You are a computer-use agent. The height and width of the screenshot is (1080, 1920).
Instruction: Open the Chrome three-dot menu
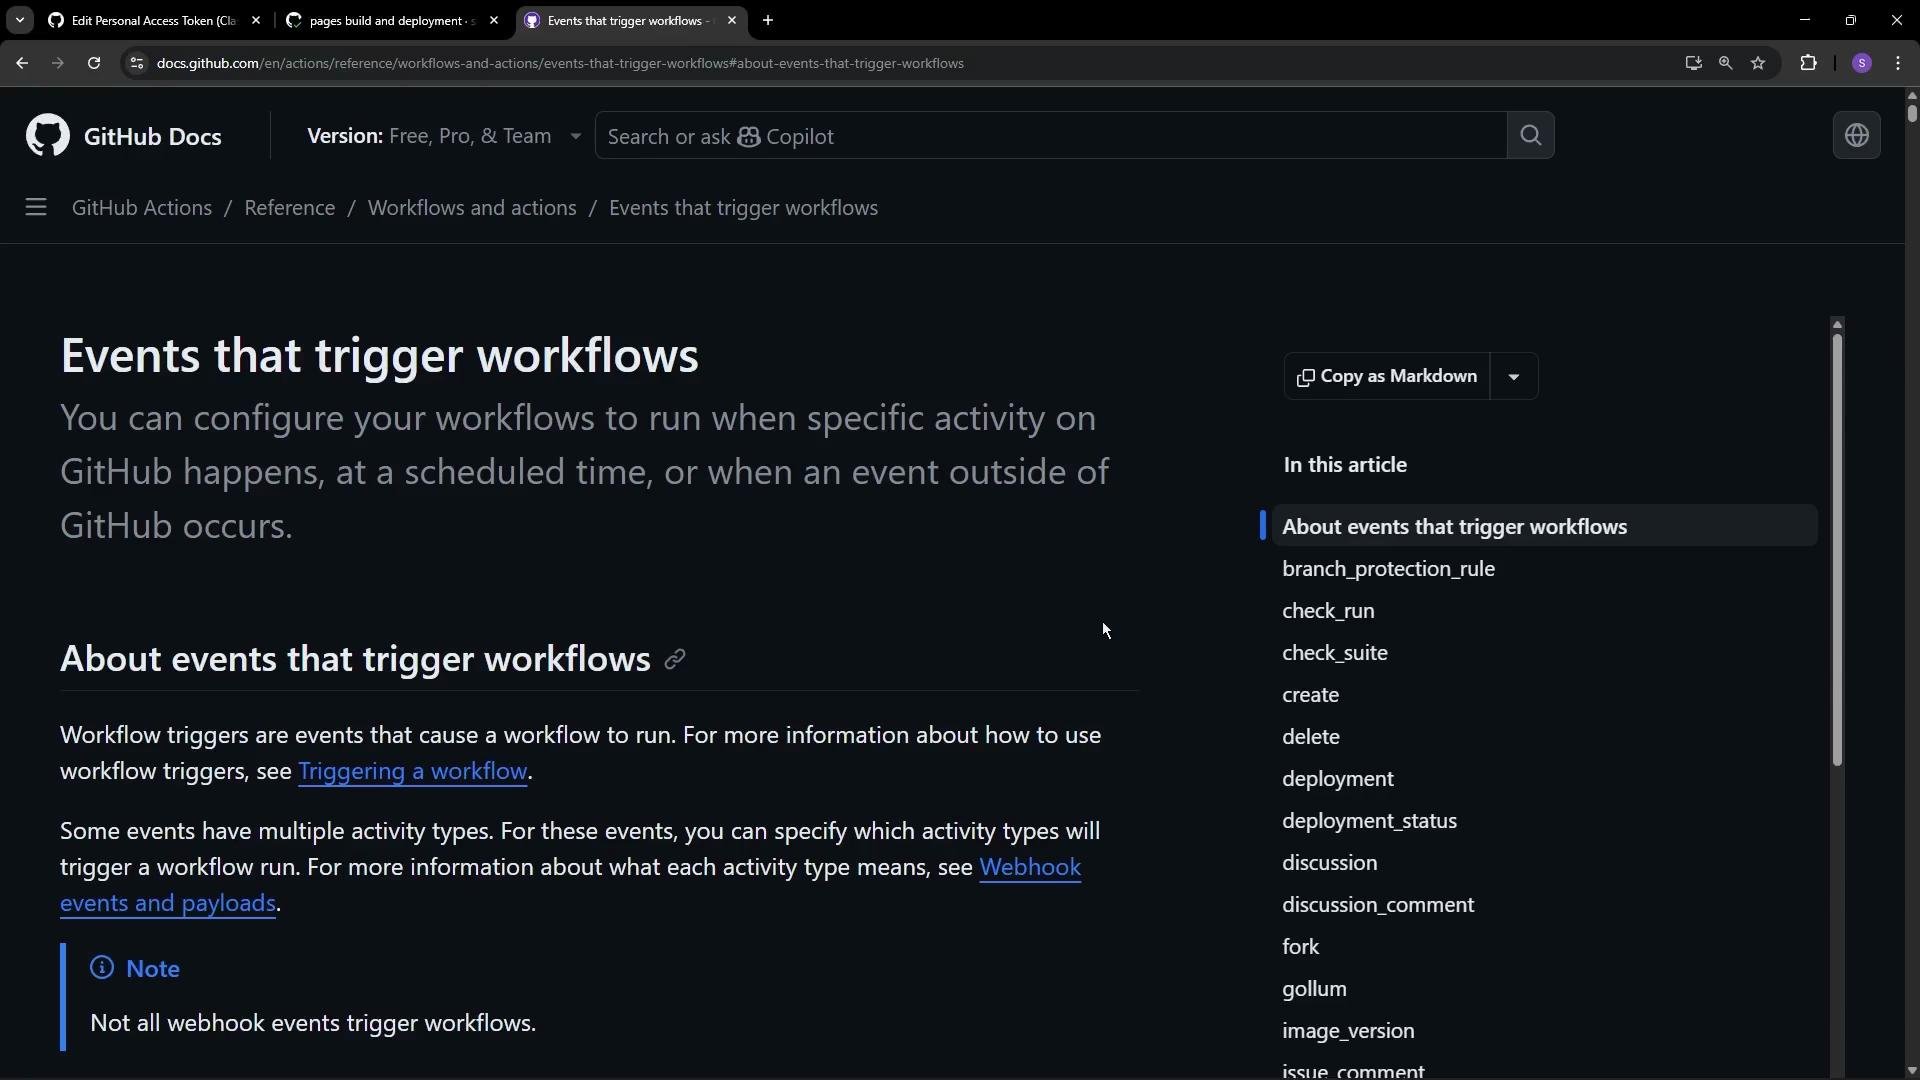(x=1898, y=63)
